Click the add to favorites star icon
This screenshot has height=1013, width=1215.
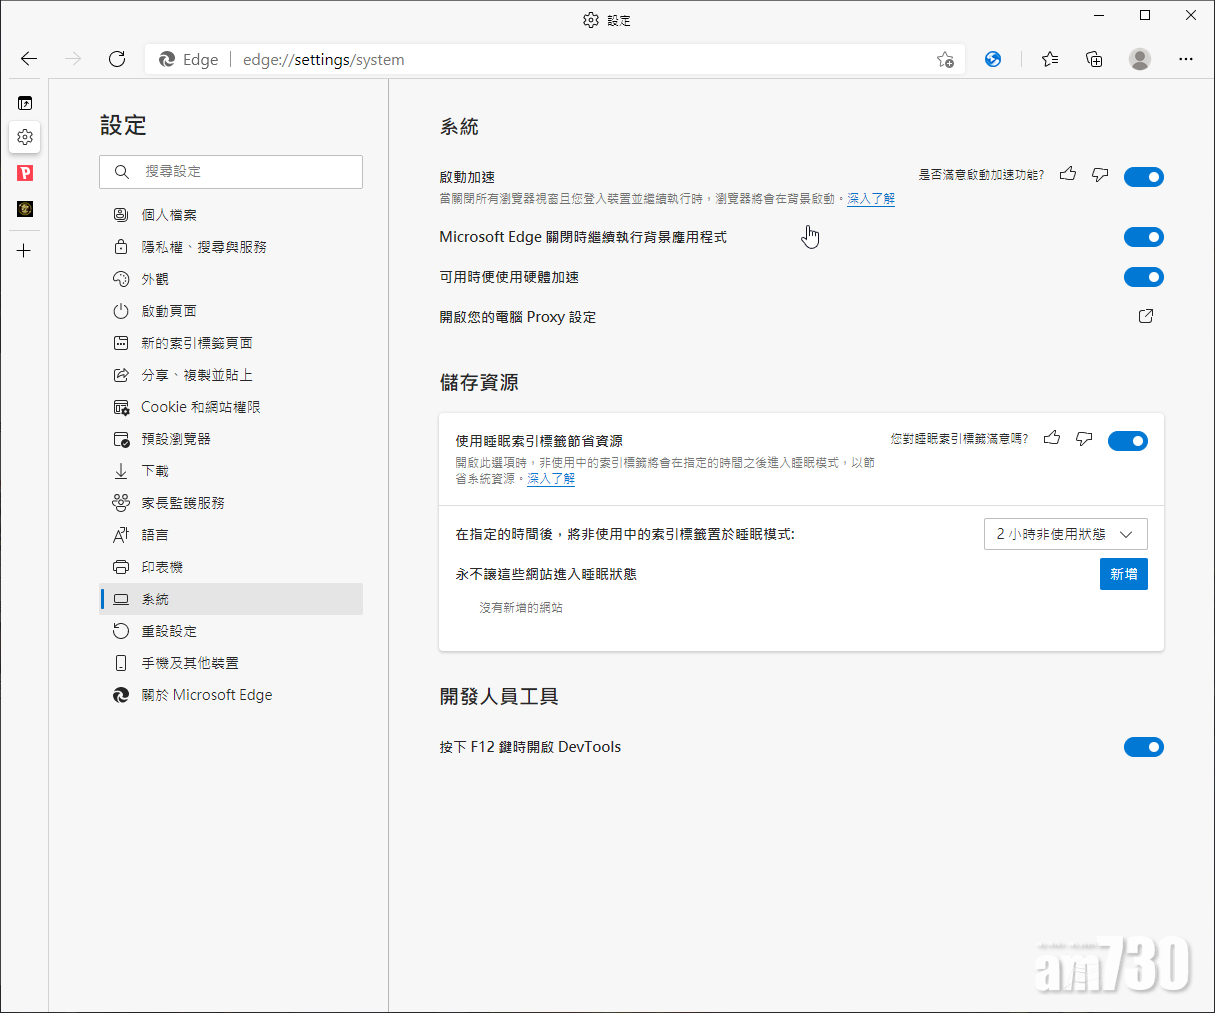[945, 60]
